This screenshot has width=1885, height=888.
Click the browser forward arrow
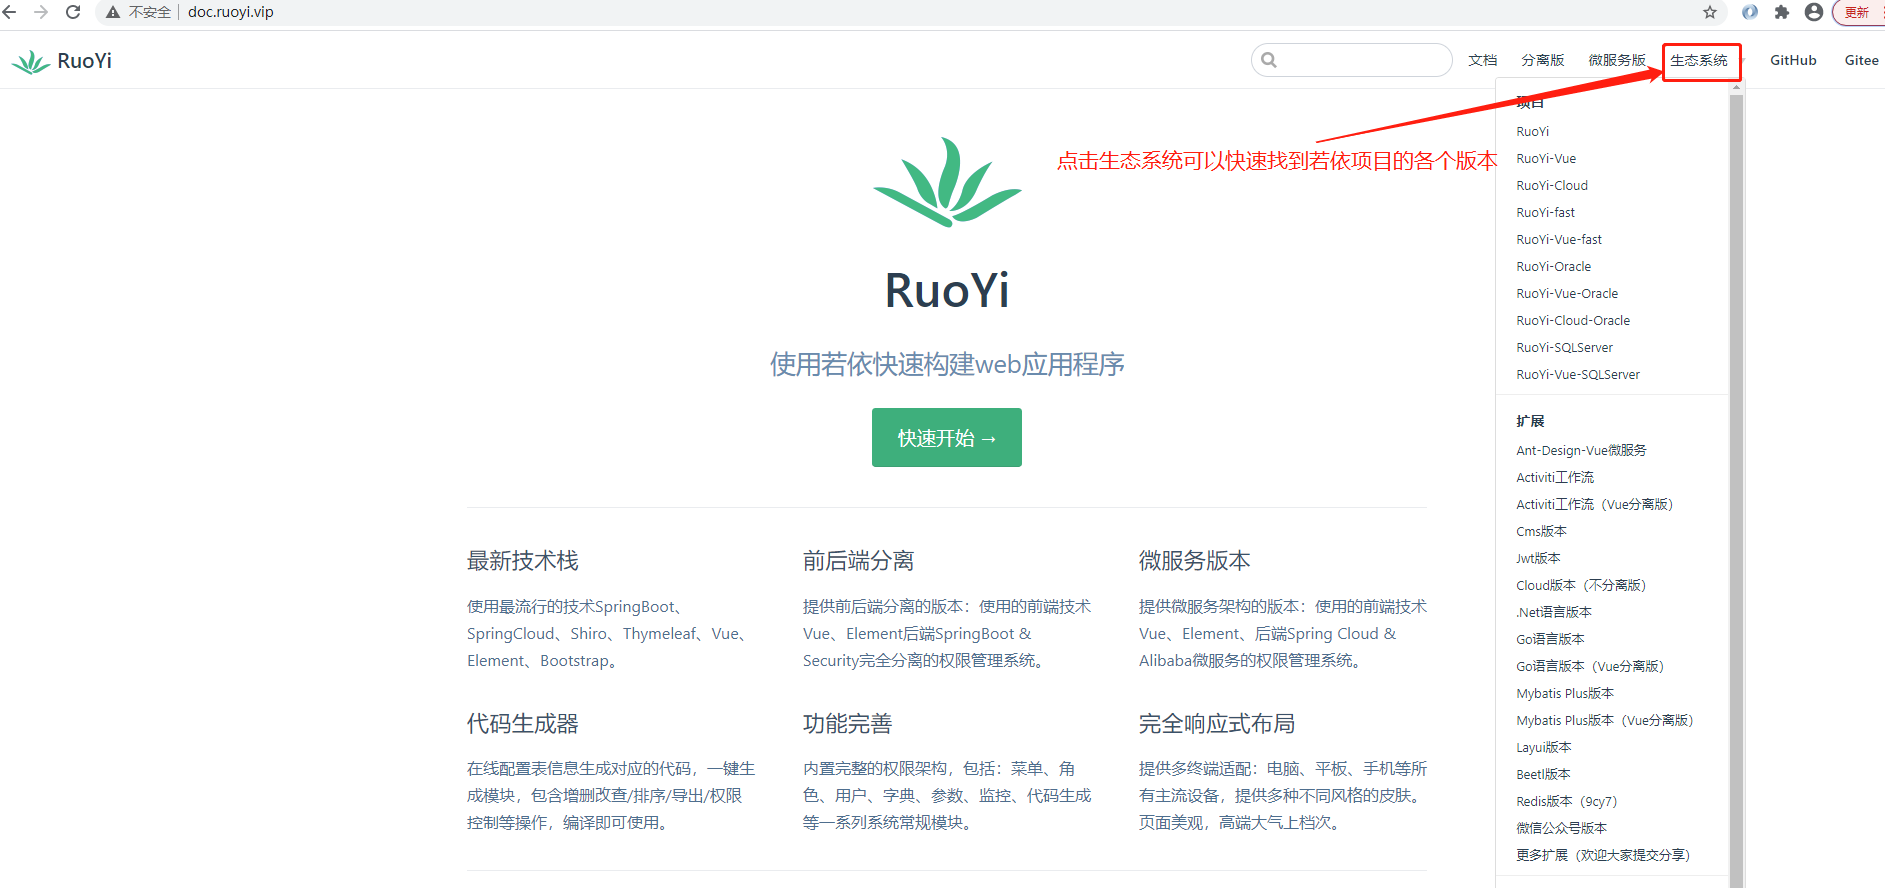pos(41,12)
